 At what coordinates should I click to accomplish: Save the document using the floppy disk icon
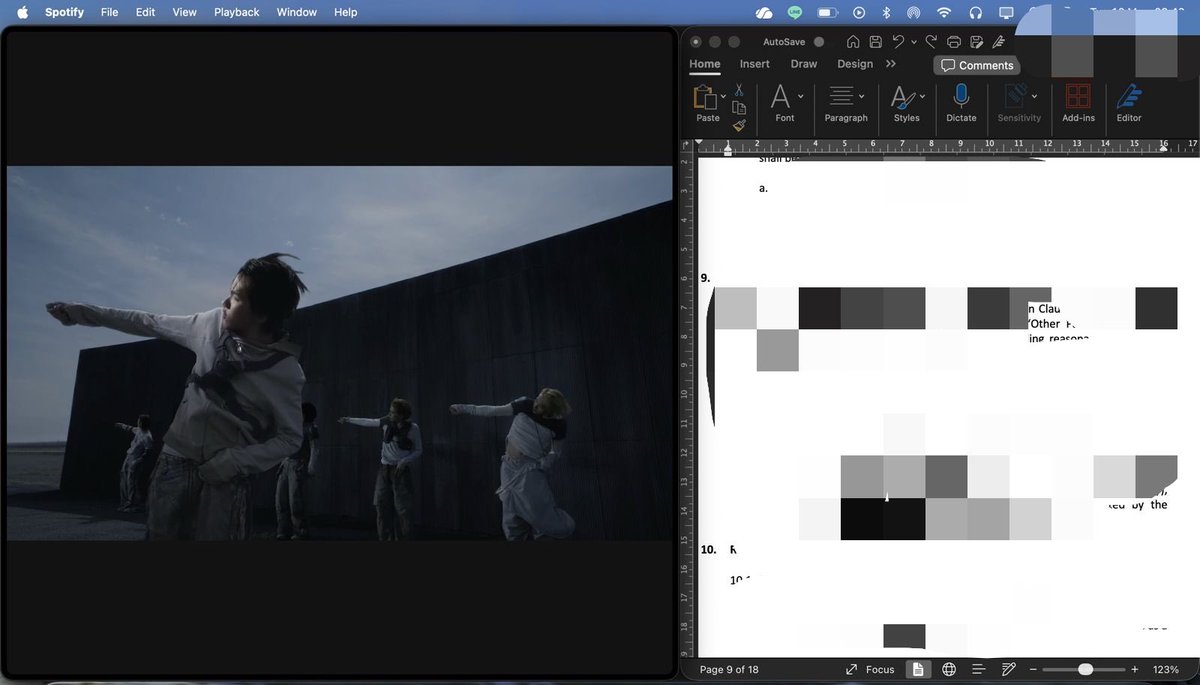pyautogui.click(x=875, y=42)
